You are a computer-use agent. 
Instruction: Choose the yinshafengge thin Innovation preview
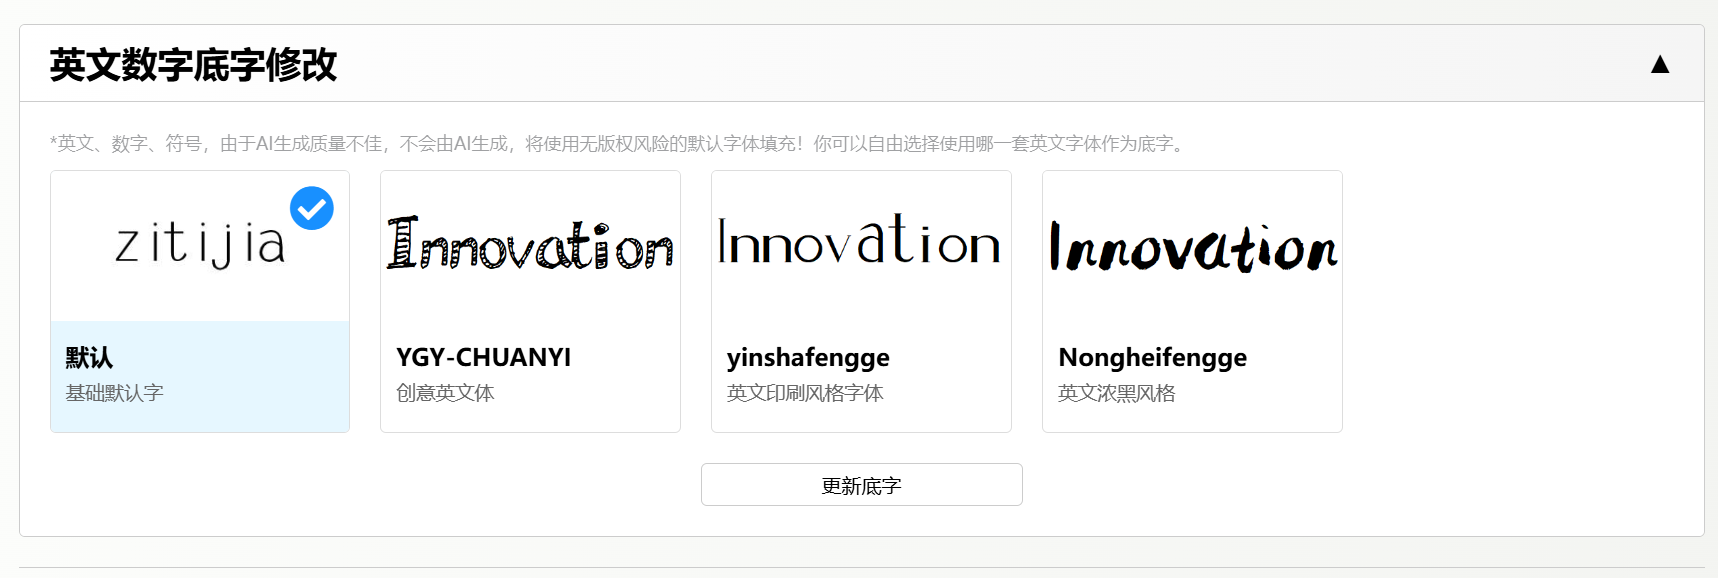pyautogui.click(x=860, y=241)
